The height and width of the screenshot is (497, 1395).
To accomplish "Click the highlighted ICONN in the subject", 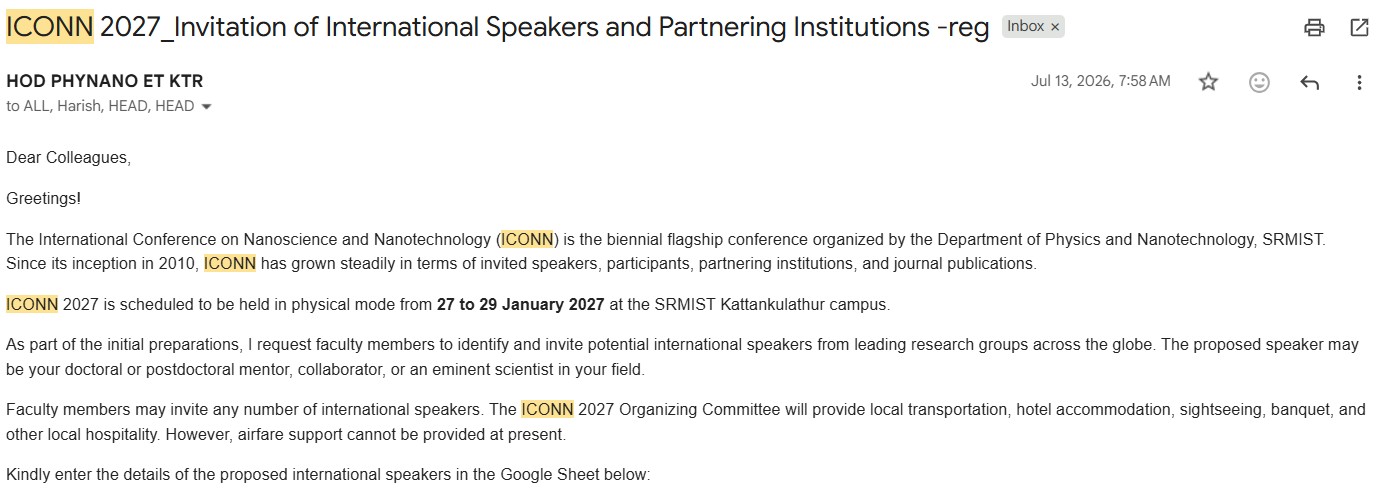I will (50, 27).
